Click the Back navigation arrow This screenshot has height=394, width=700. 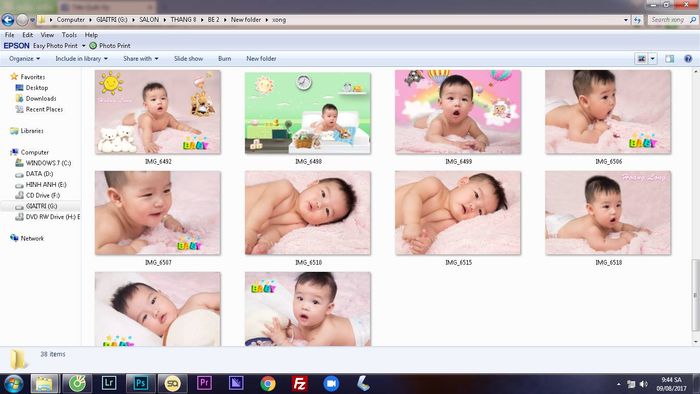8,20
